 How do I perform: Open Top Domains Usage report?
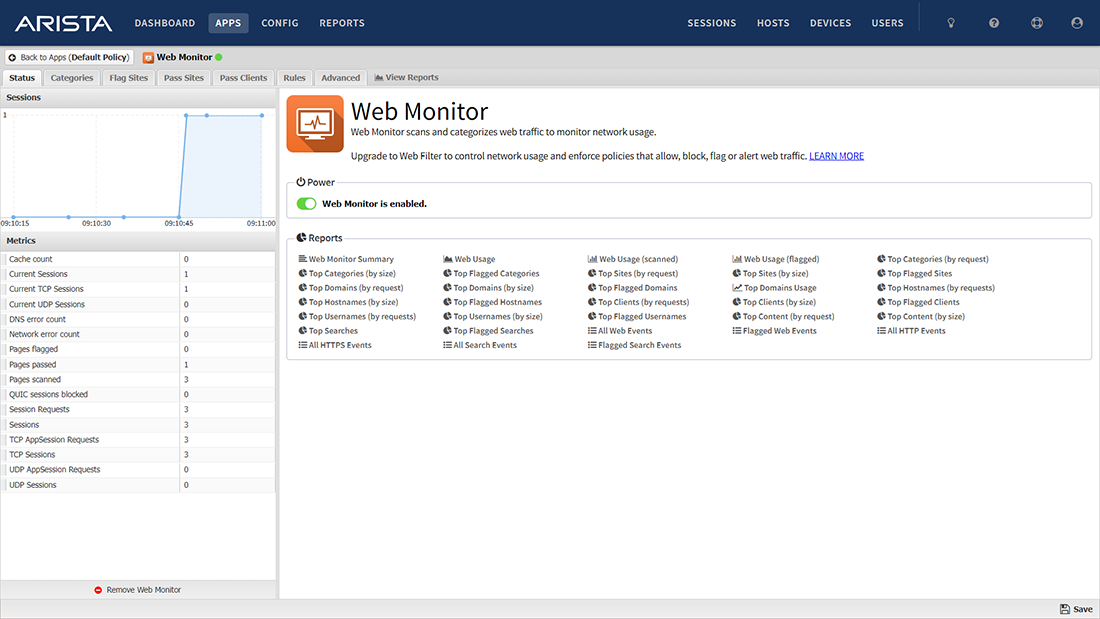coord(774,288)
